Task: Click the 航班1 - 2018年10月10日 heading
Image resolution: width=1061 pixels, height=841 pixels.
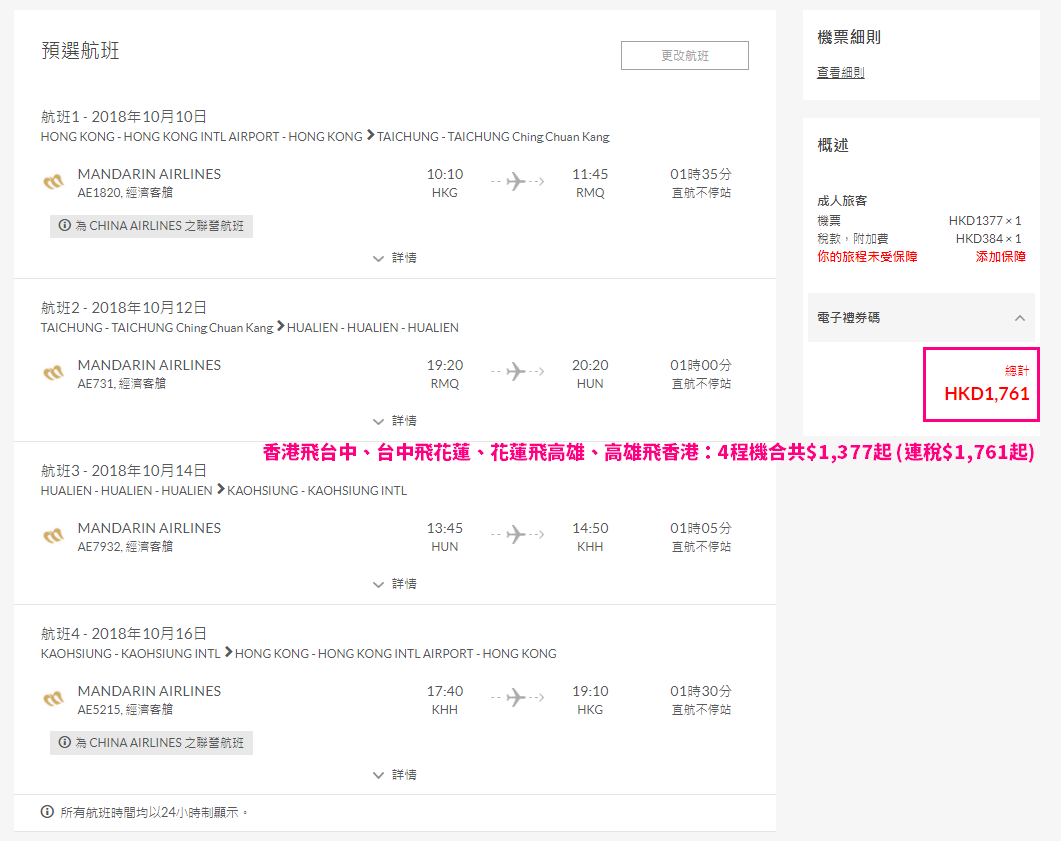Action: pos(124,117)
